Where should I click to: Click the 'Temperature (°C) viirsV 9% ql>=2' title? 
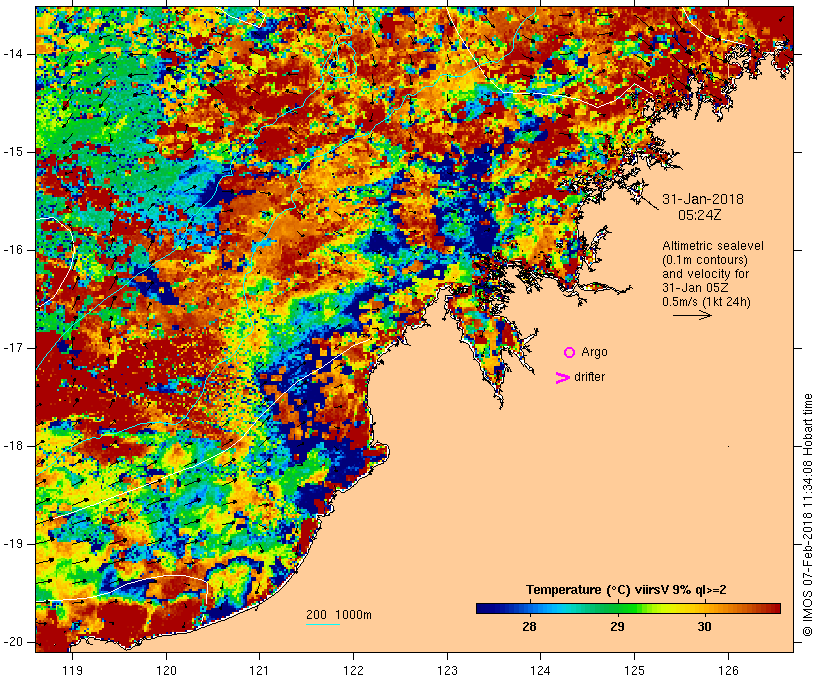click(626, 590)
